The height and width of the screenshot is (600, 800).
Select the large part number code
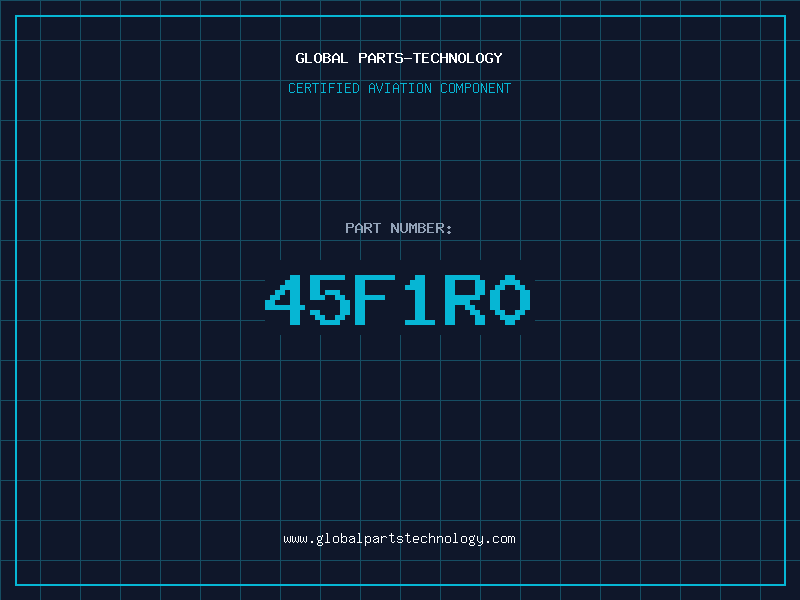pyautogui.click(x=399, y=300)
